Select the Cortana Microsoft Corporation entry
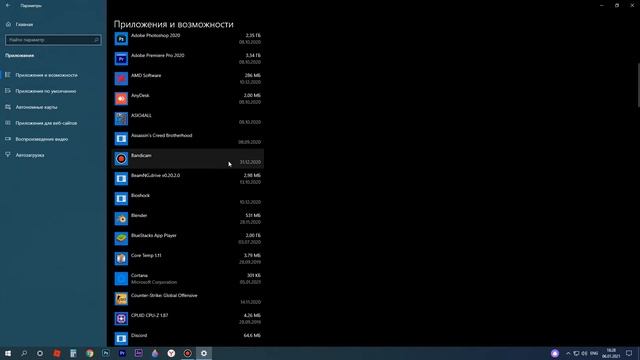640x360 pixels. (187, 279)
